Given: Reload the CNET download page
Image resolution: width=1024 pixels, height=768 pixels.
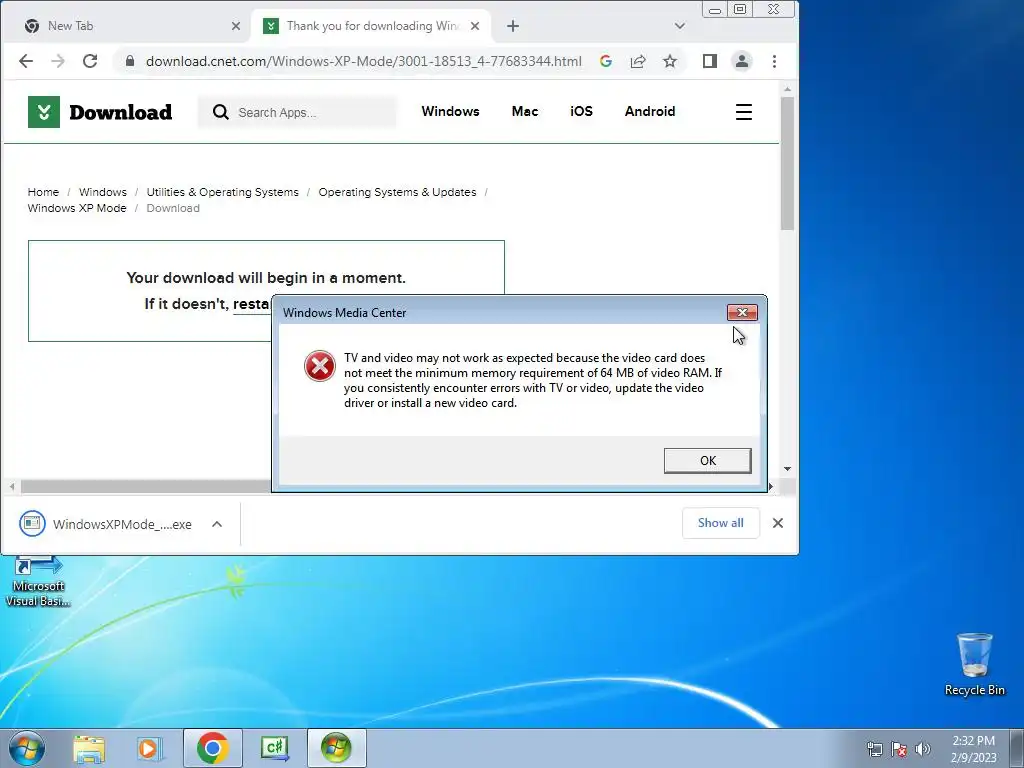Looking at the screenshot, I should pyautogui.click(x=90, y=61).
